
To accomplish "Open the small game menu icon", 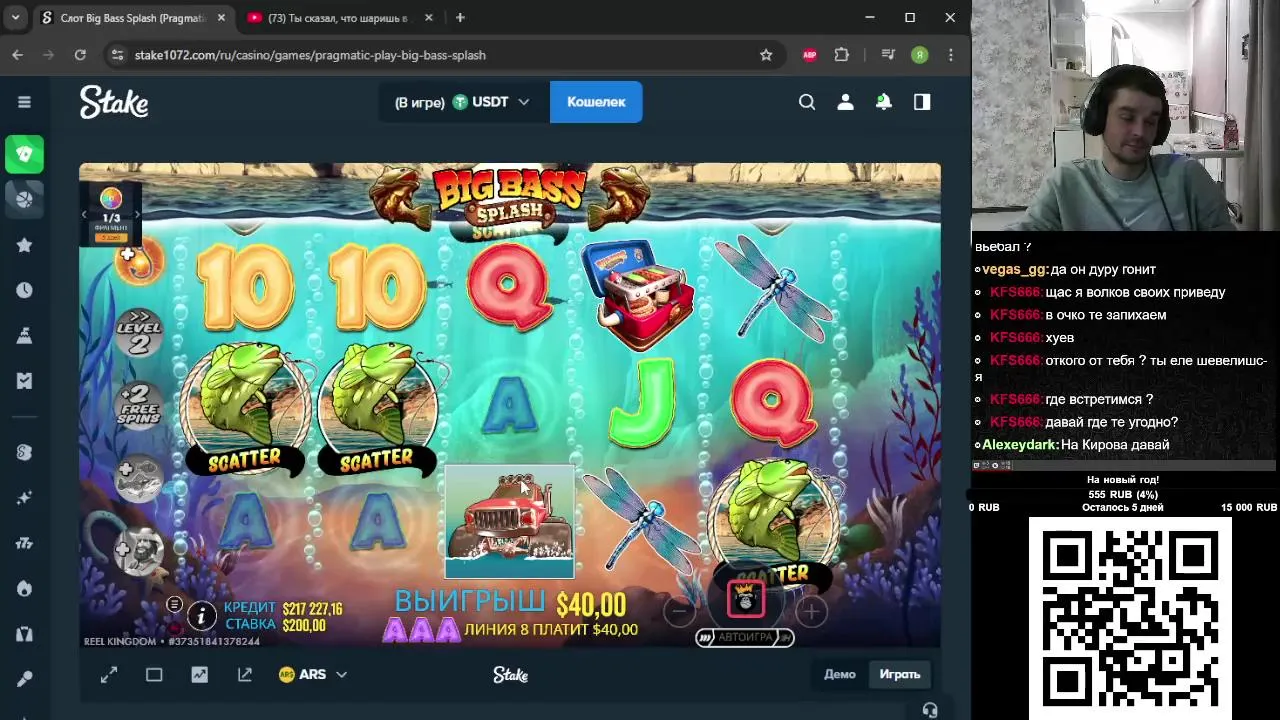I will (174, 604).
